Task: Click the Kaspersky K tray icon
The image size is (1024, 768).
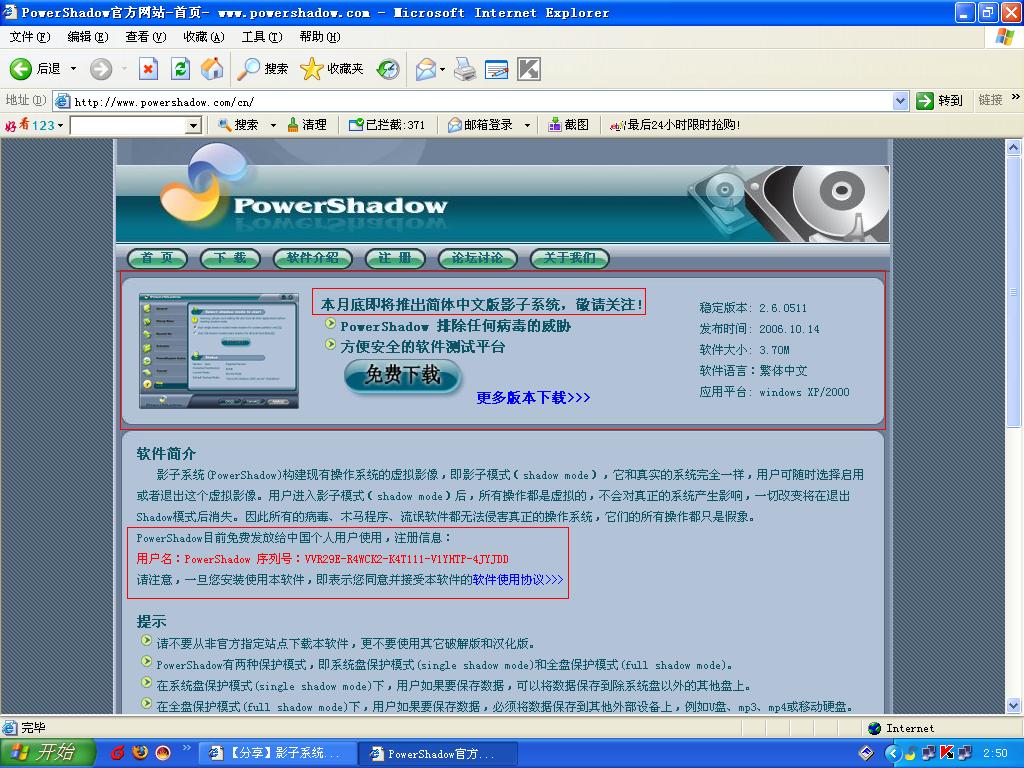Action: (948, 753)
